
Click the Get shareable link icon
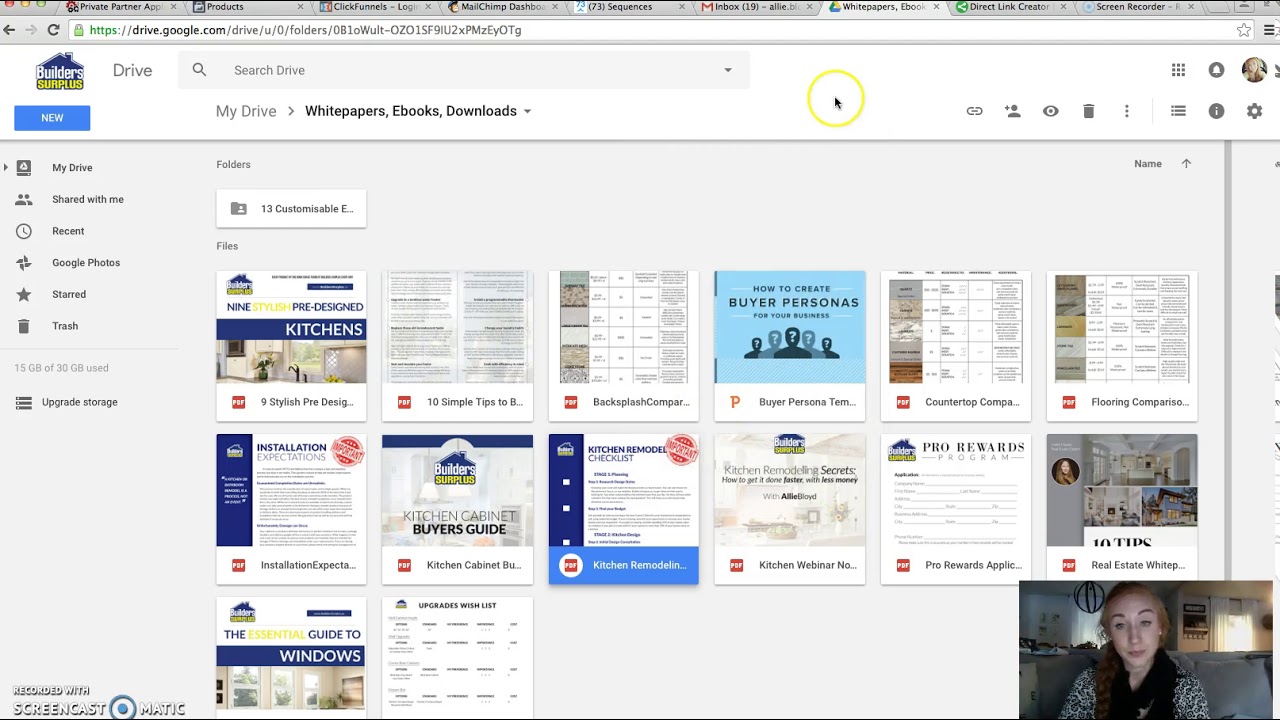pos(974,111)
